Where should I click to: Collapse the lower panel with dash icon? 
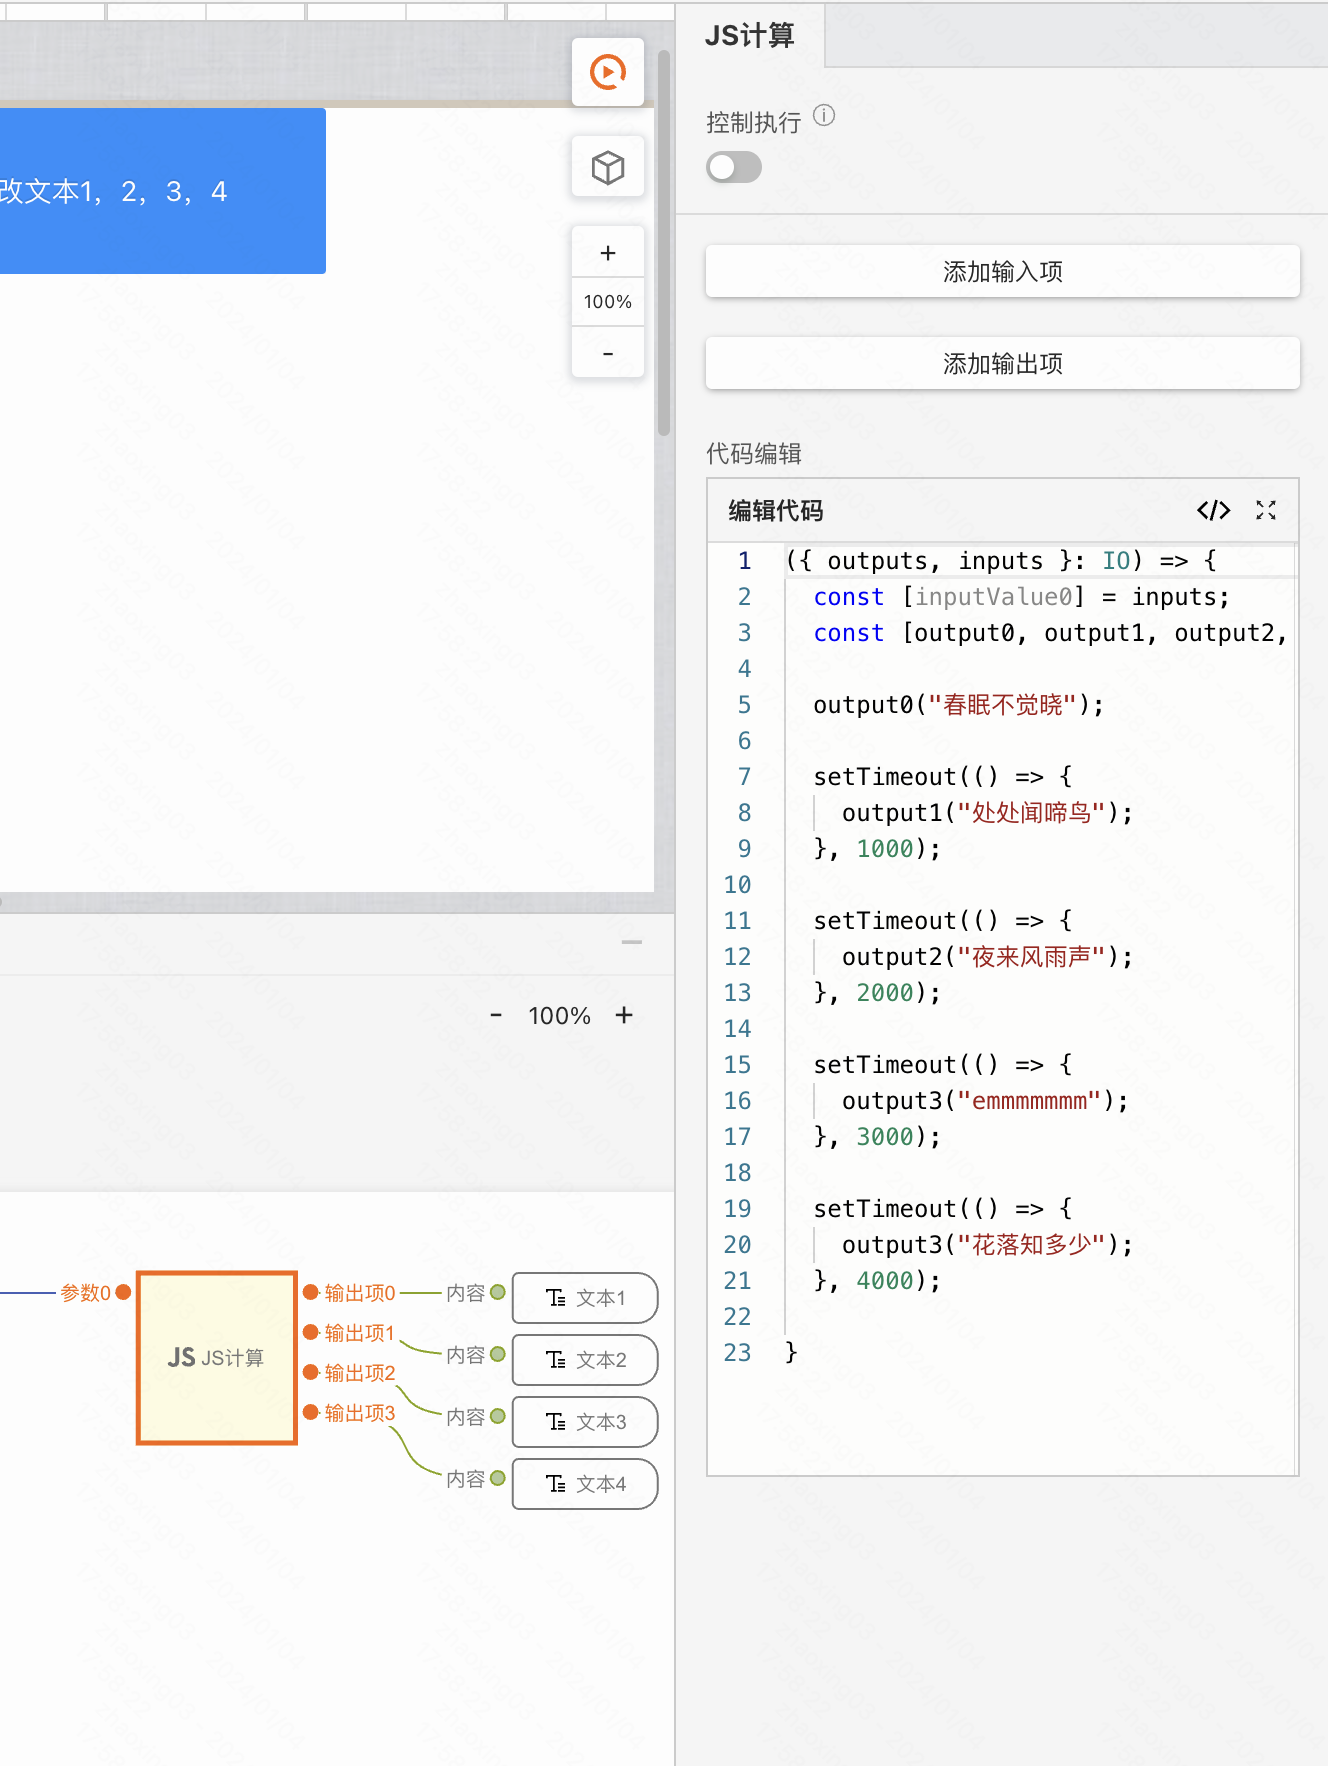click(632, 942)
